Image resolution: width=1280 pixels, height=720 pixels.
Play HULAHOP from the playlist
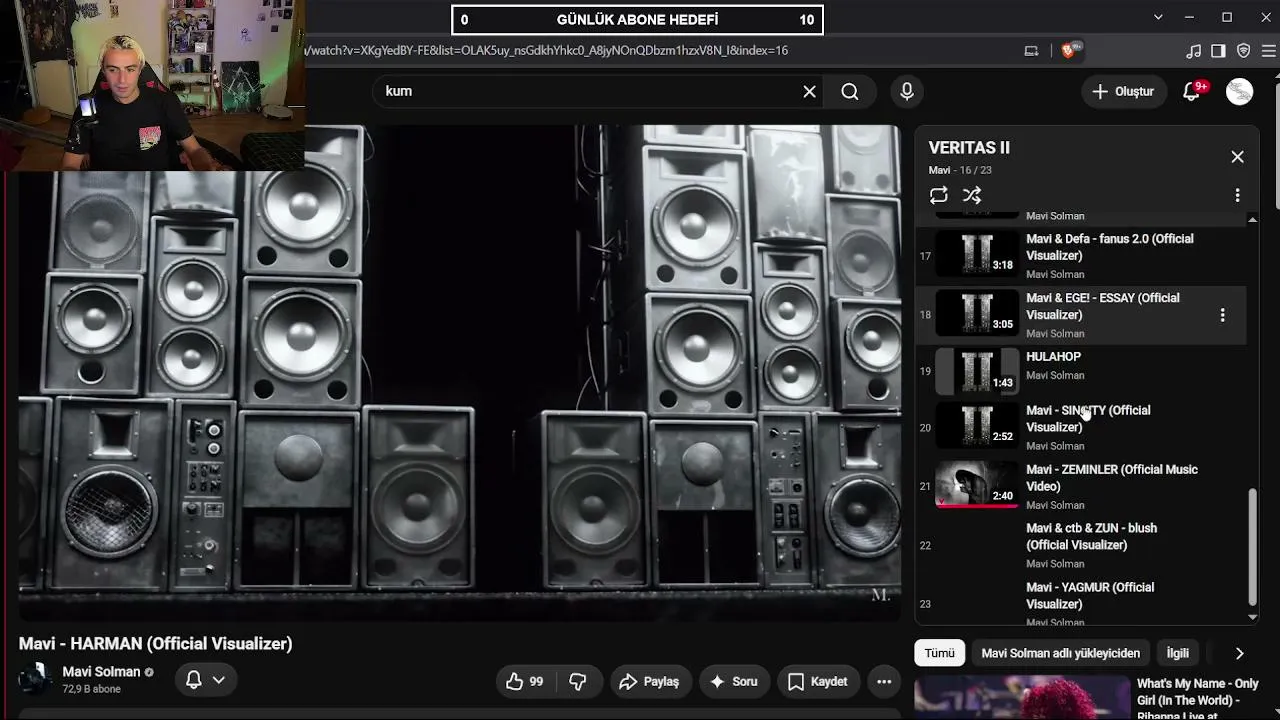click(1082, 371)
